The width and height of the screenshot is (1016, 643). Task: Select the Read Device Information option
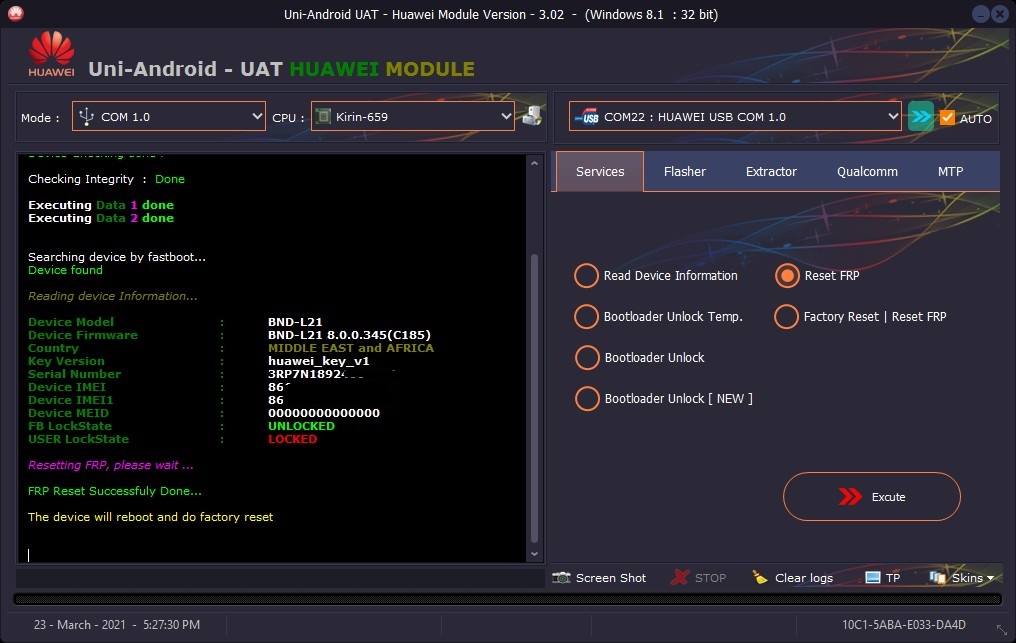[x=587, y=276]
